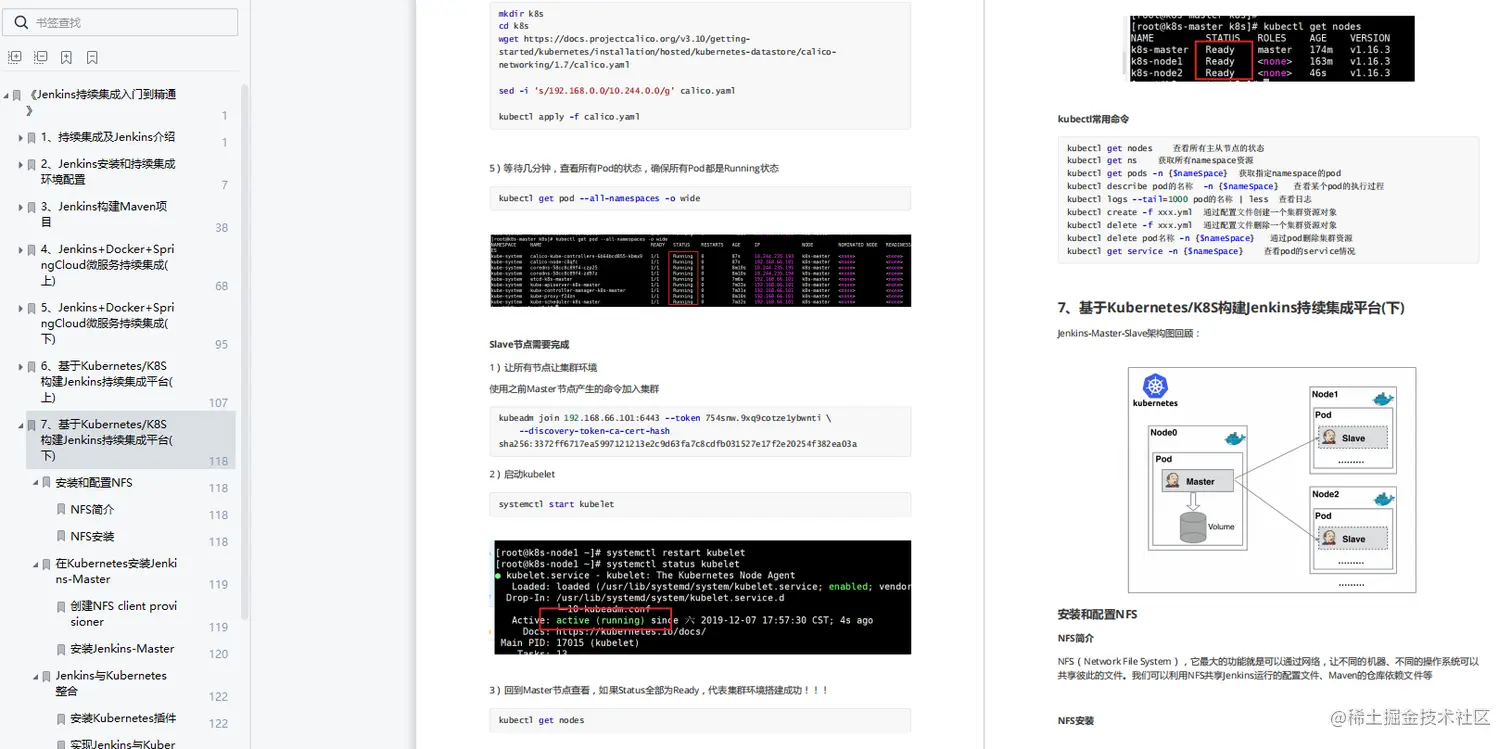
Task: Click the bookmark icon beside 创建NFS client provisioner
Action: (61, 607)
